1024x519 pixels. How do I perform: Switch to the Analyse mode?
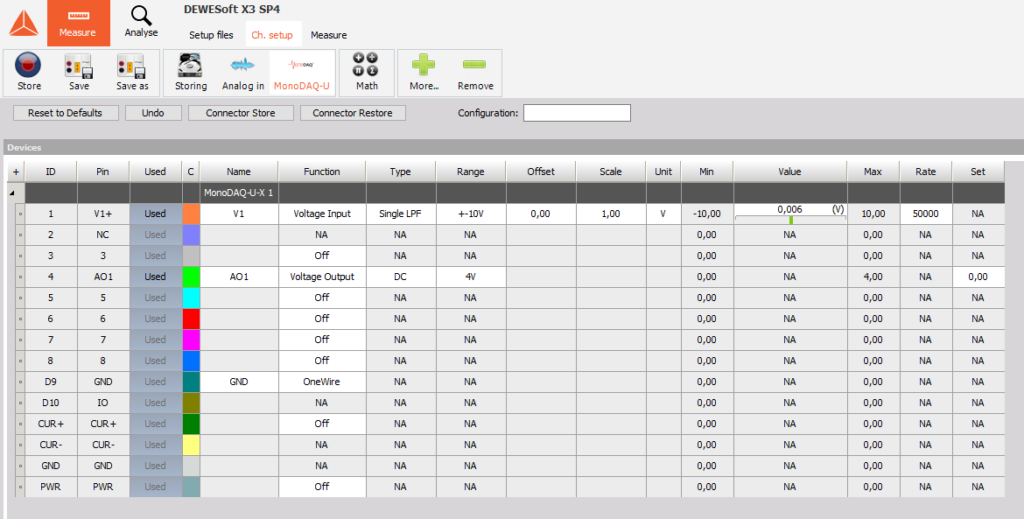(141, 22)
